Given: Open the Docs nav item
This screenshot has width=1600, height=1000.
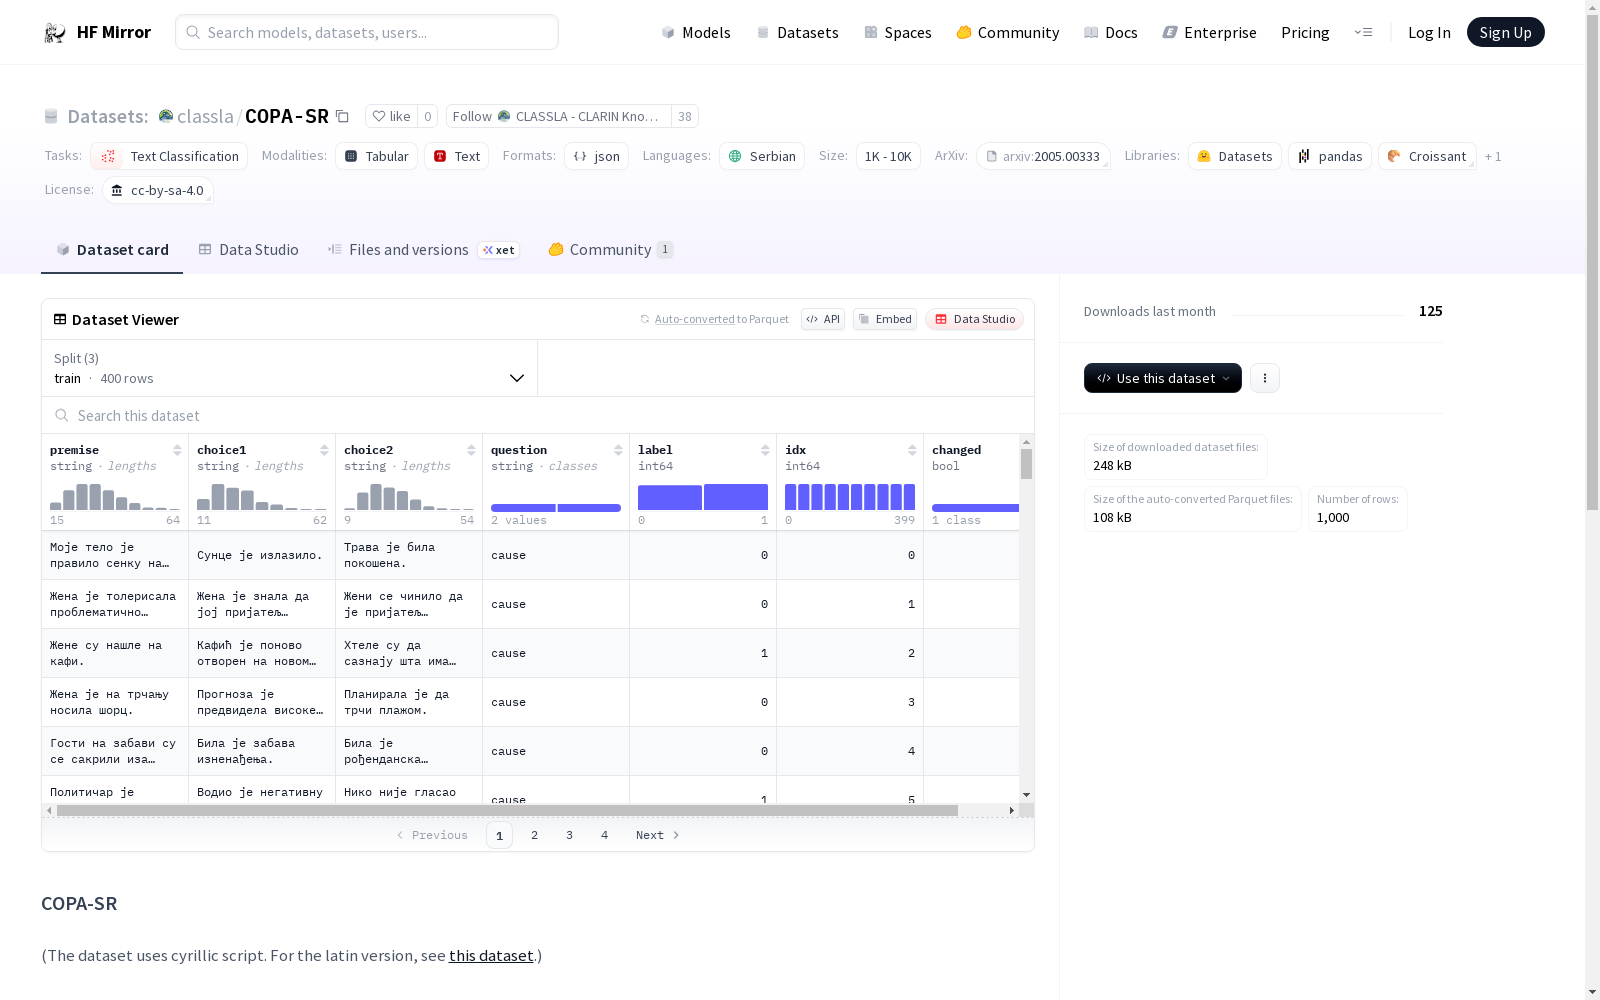Looking at the screenshot, I should [1111, 32].
